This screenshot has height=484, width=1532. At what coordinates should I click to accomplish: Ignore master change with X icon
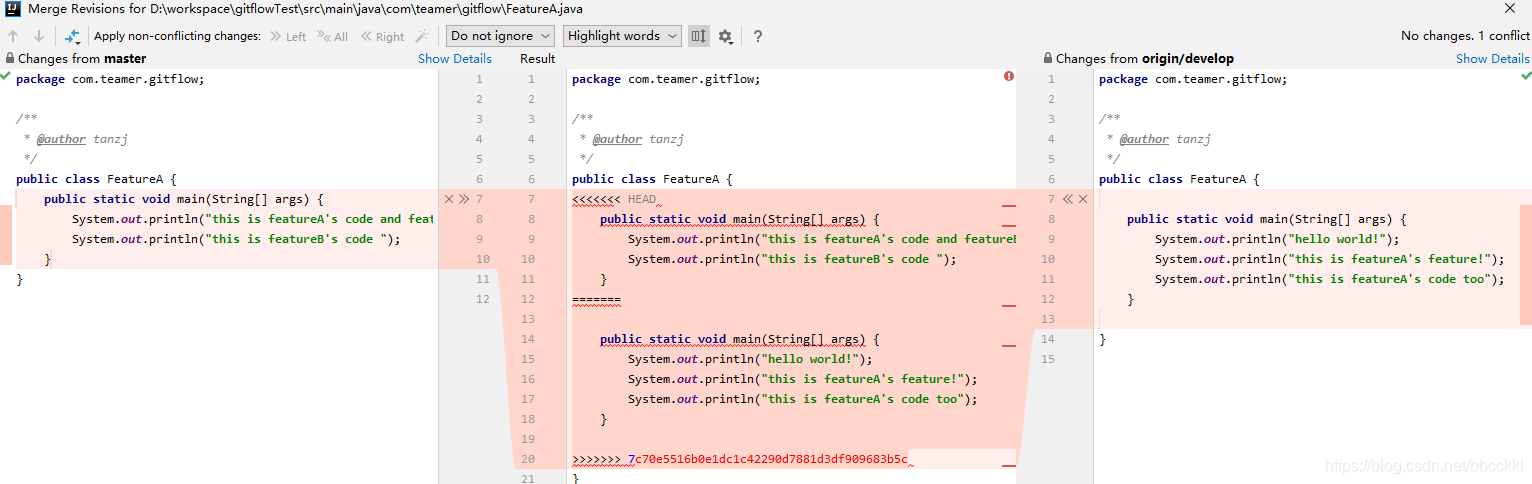449,199
